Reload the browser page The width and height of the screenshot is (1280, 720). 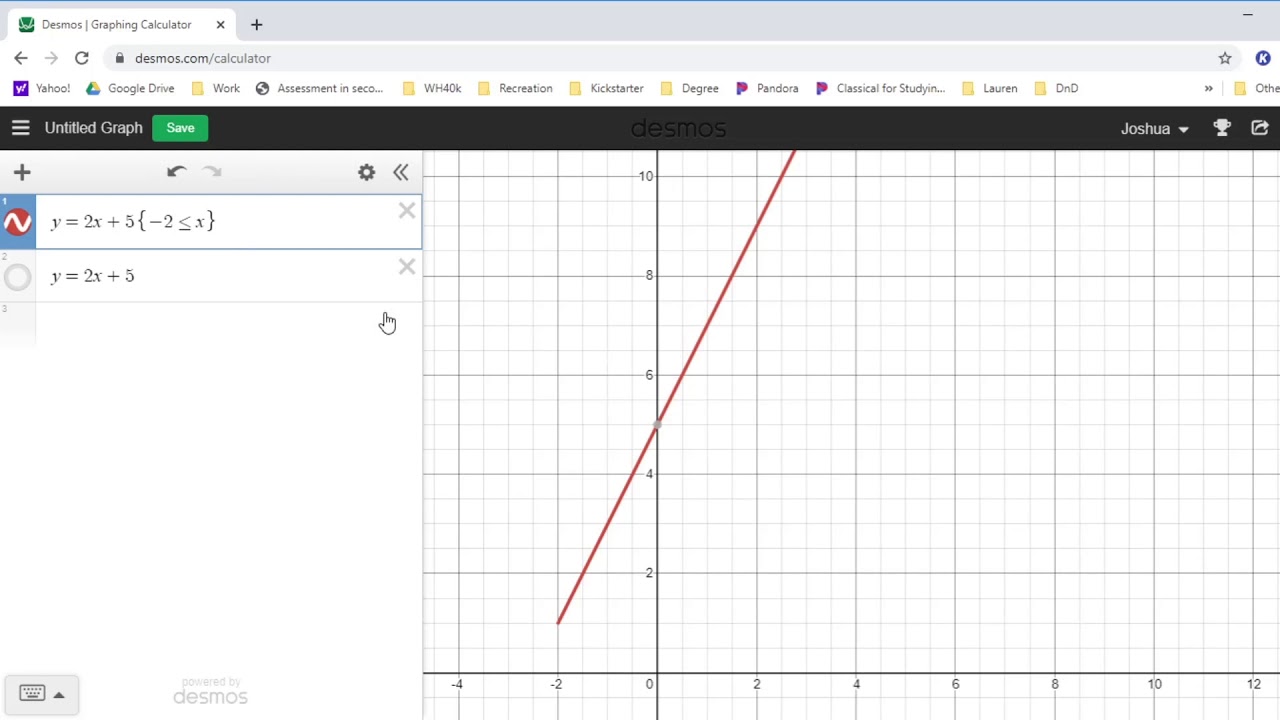(82, 58)
